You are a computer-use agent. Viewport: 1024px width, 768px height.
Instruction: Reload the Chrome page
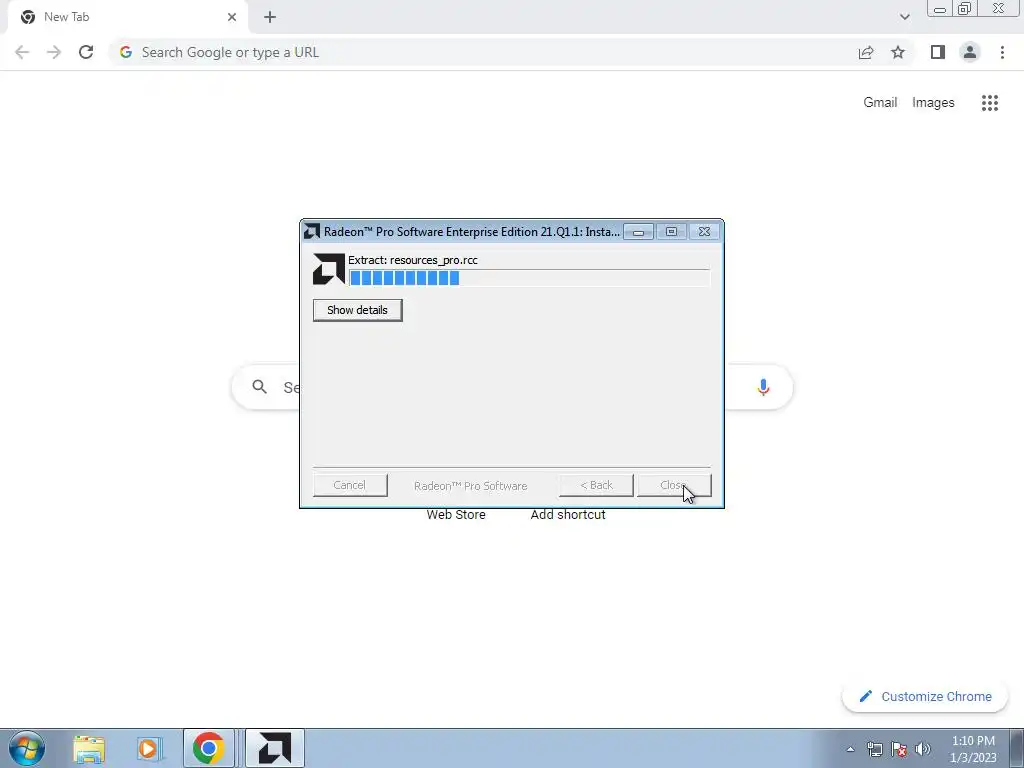[86, 52]
